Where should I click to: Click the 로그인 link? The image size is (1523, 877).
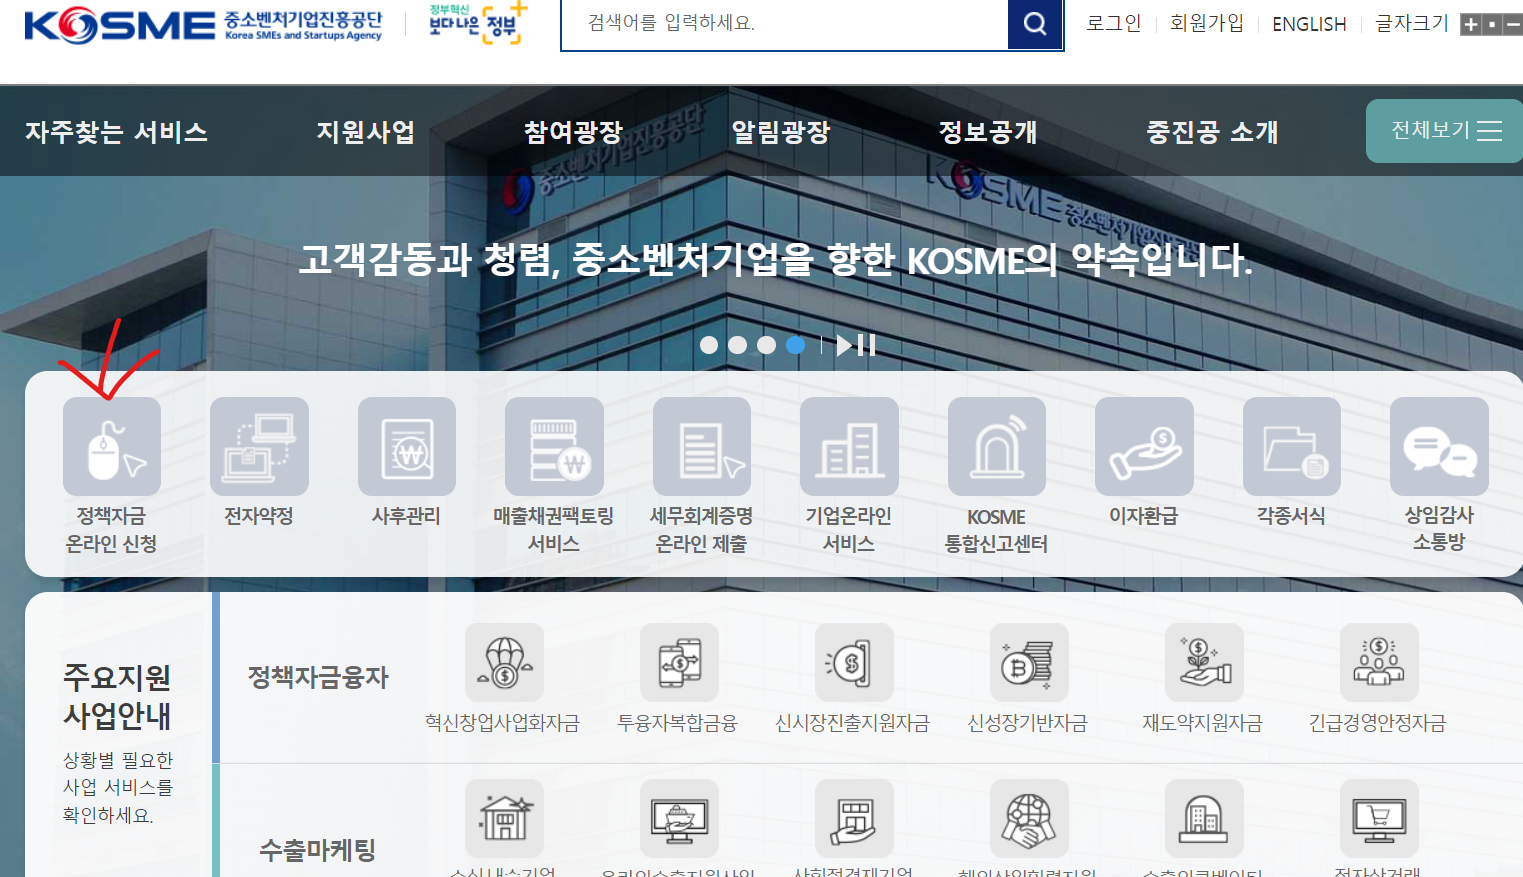pos(1114,23)
